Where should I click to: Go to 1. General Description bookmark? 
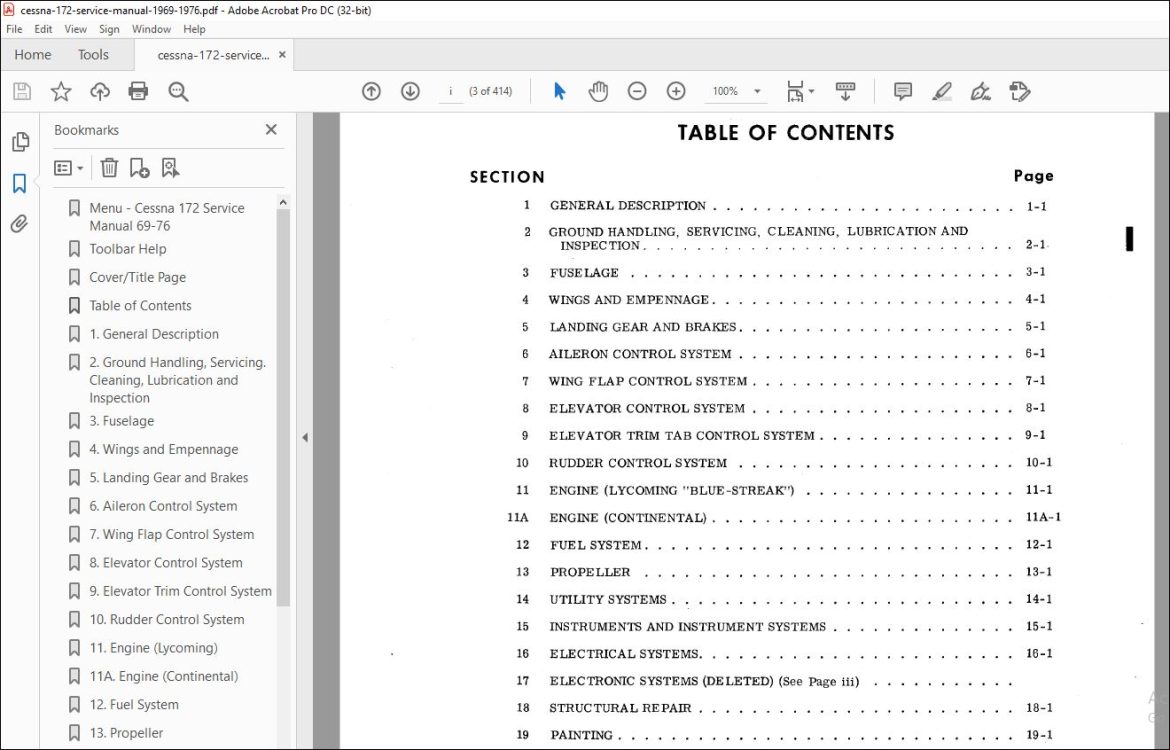click(x=154, y=334)
